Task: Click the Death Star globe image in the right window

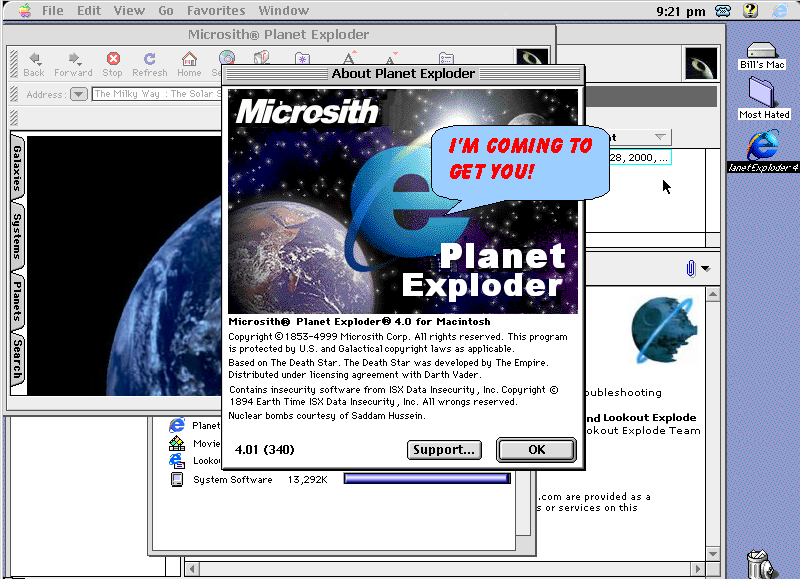Action: 663,330
